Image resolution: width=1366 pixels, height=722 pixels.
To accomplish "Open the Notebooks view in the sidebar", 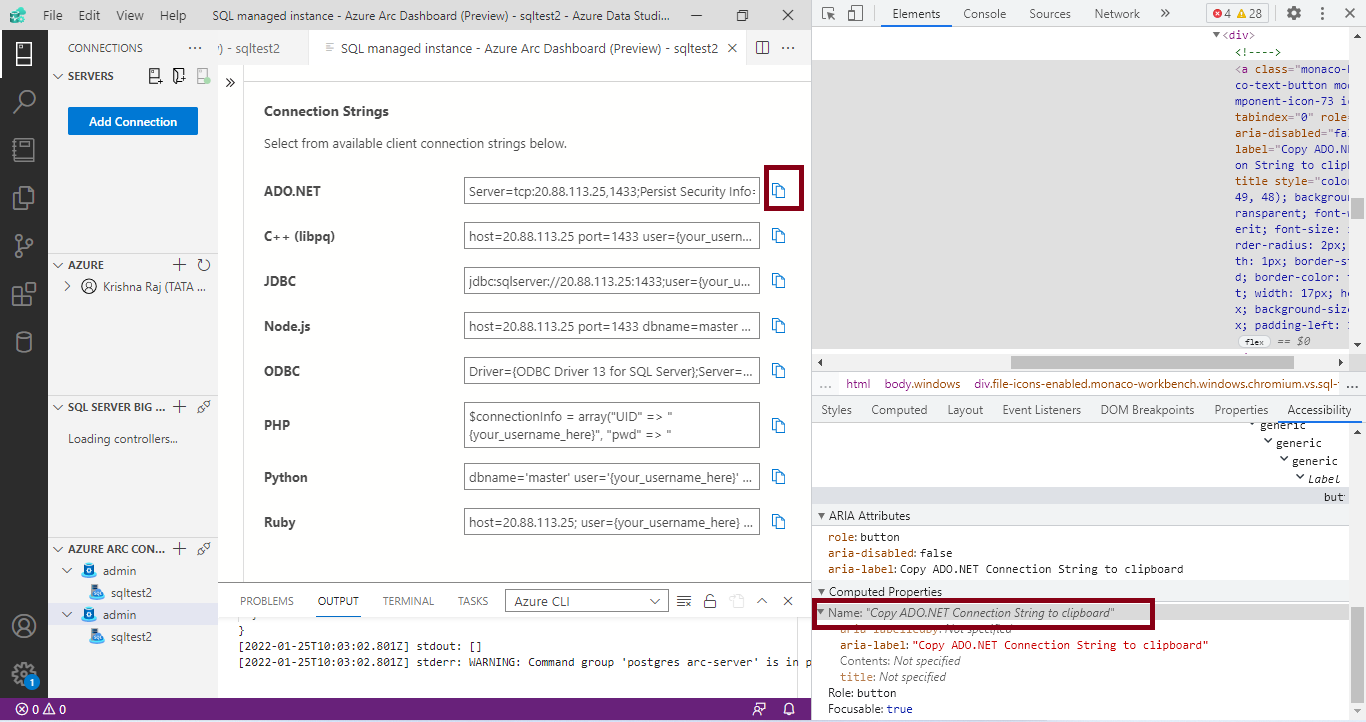I will click(x=24, y=149).
